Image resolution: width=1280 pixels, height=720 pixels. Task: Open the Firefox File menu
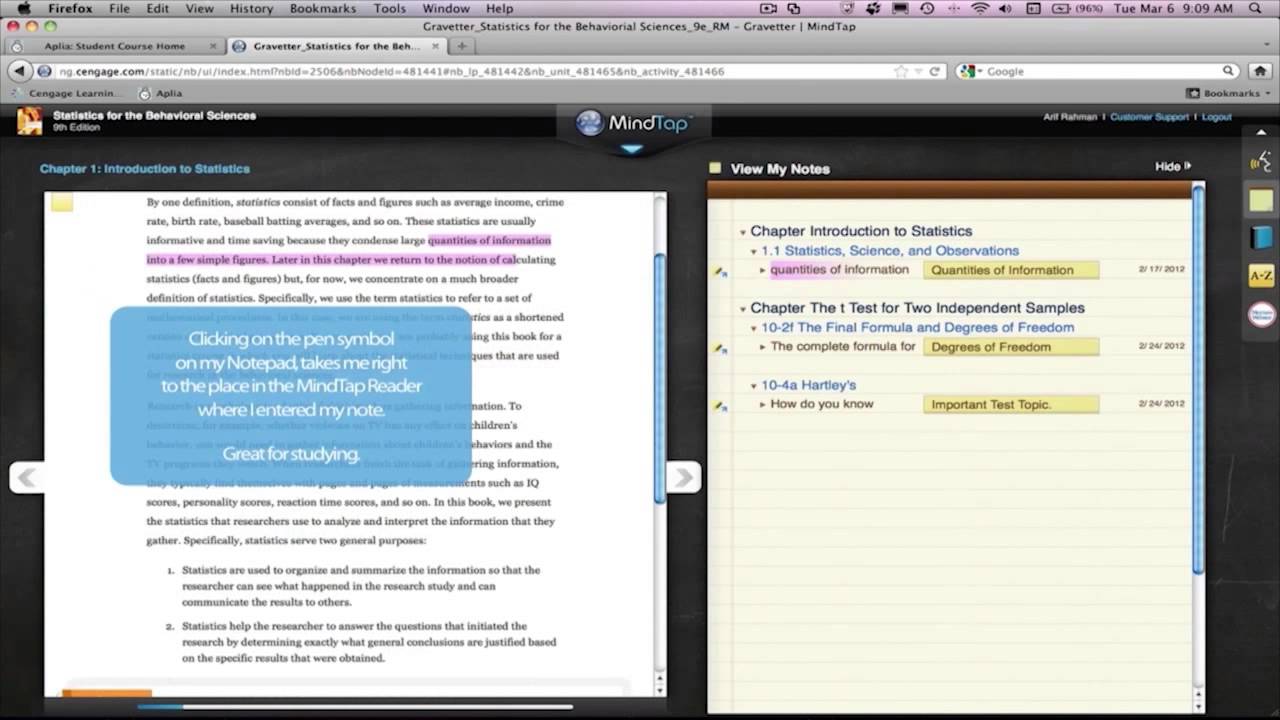click(119, 8)
